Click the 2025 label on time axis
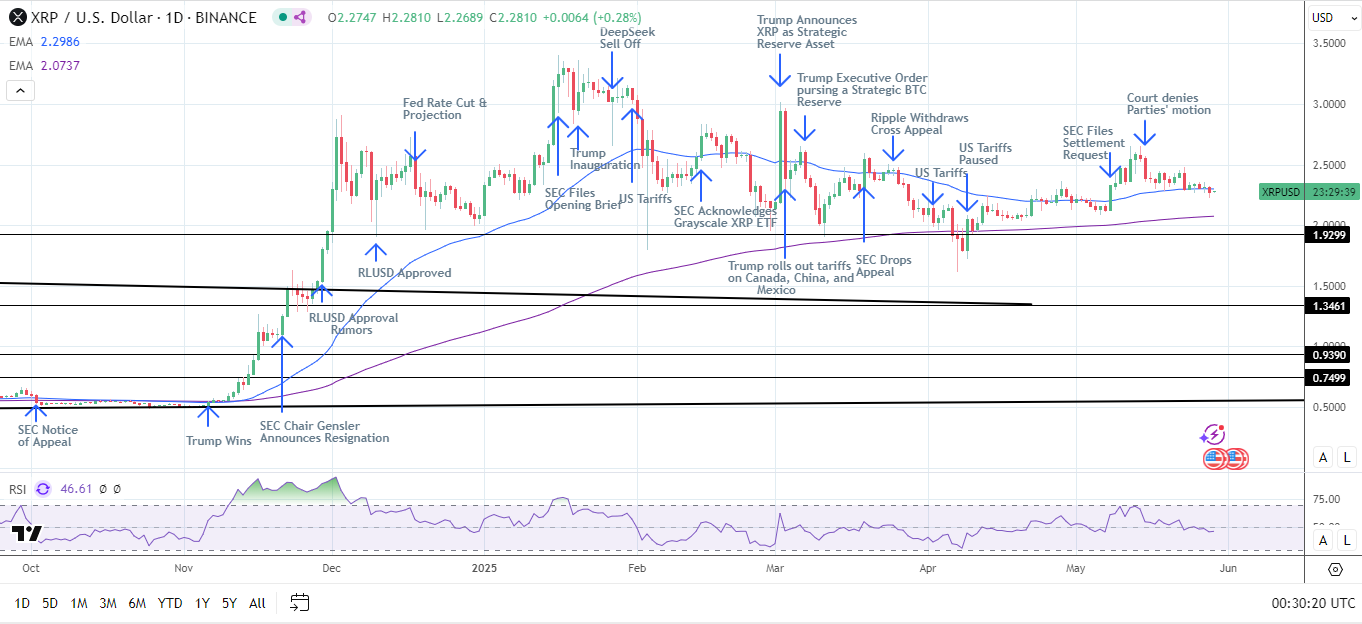This screenshot has width=1362, height=624. (x=484, y=567)
